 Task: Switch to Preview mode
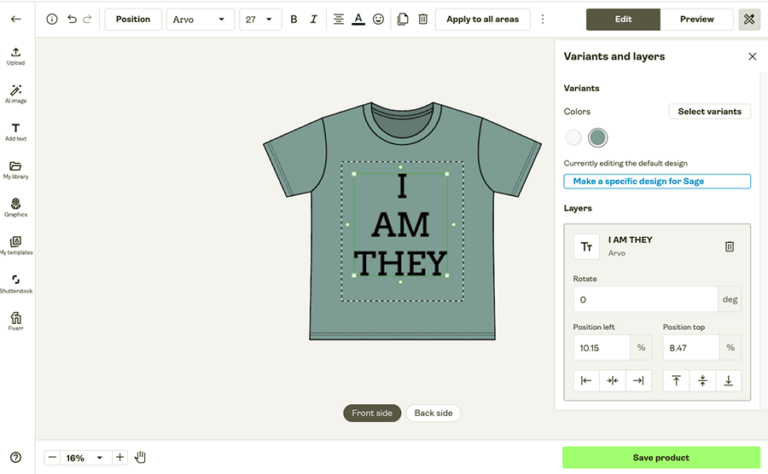[x=697, y=19]
